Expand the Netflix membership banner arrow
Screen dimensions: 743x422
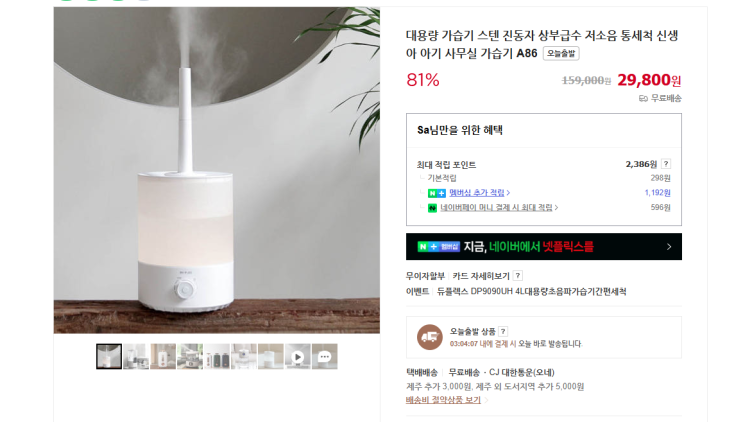(669, 247)
